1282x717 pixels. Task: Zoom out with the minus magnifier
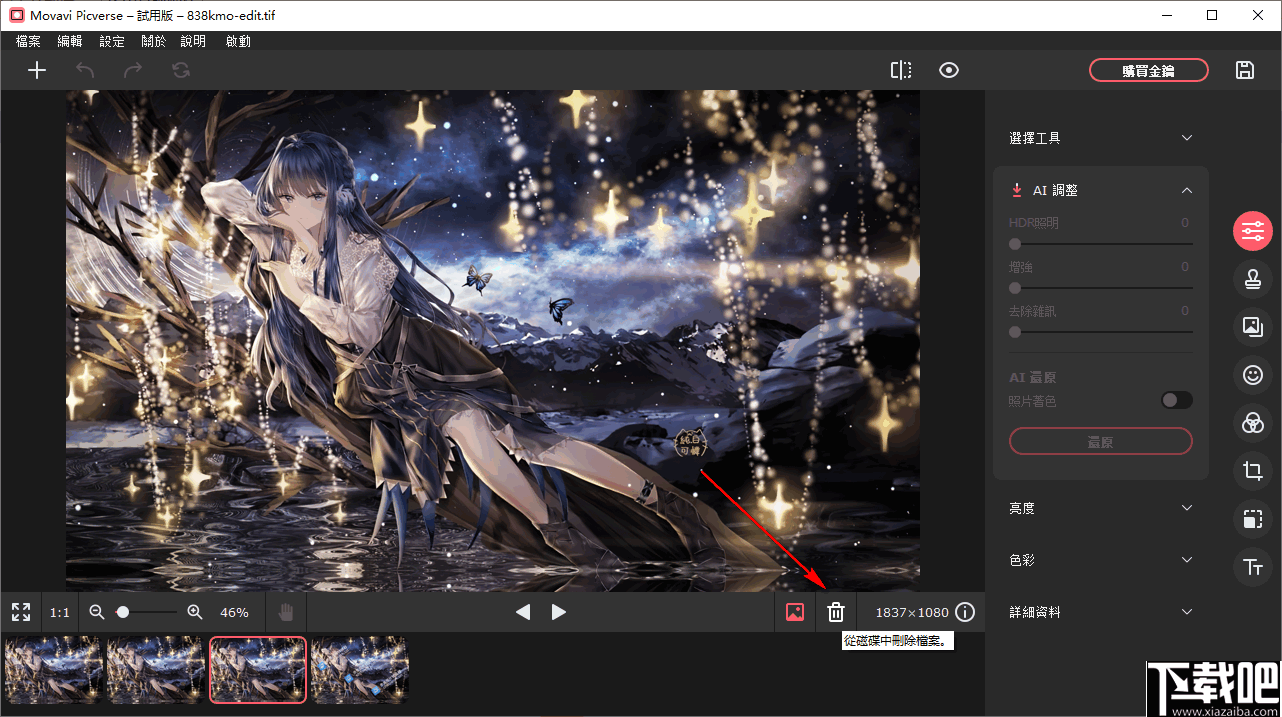[x=97, y=612]
